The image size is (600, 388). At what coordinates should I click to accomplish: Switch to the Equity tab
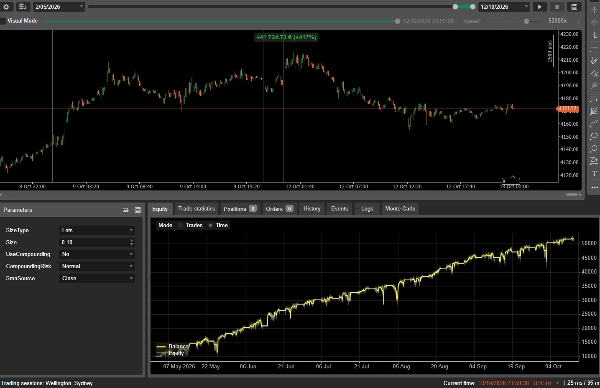pyautogui.click(x=160, y=209)
